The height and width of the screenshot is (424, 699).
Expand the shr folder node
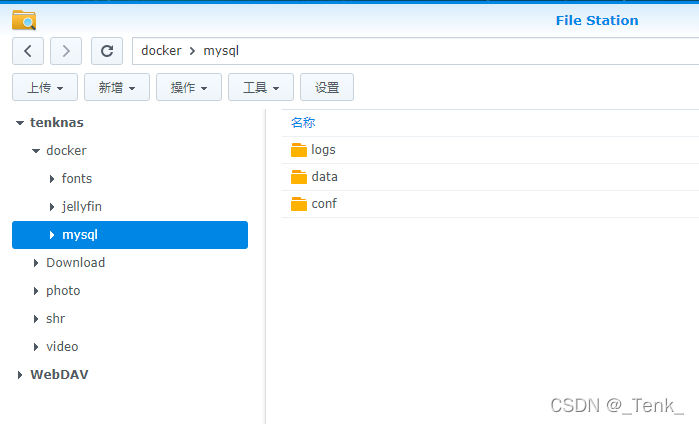point(36,319)
